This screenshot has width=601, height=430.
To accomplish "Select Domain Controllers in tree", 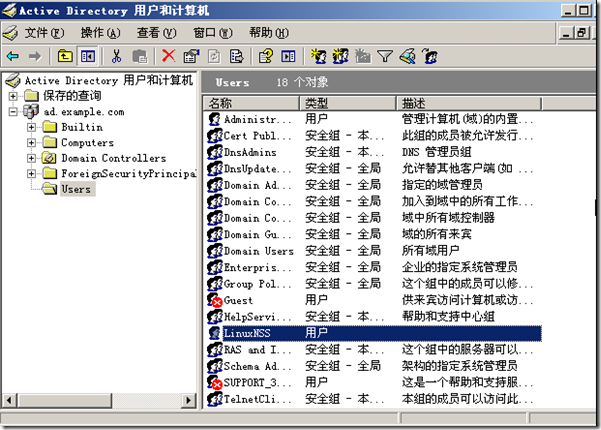I will click(114, 158).
